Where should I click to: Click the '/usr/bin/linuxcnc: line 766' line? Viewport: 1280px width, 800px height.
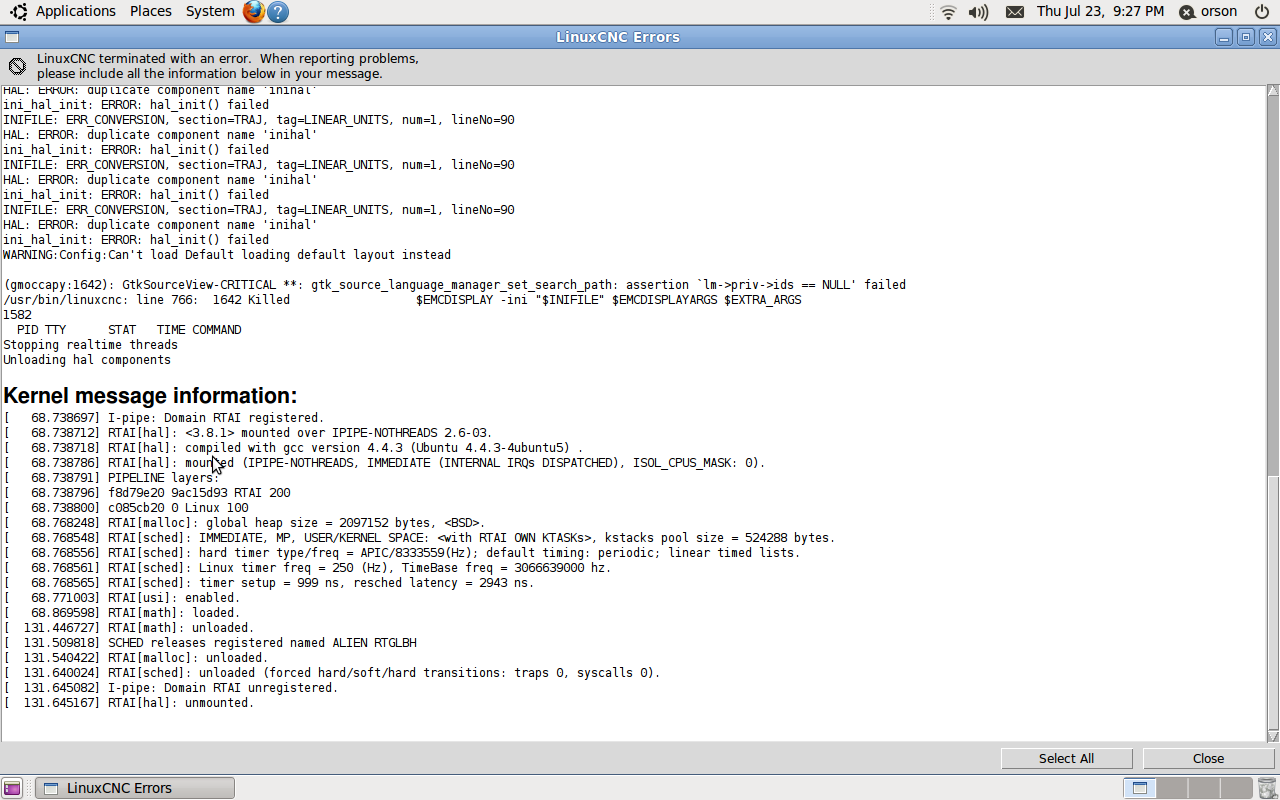click(x=402, y=300)
